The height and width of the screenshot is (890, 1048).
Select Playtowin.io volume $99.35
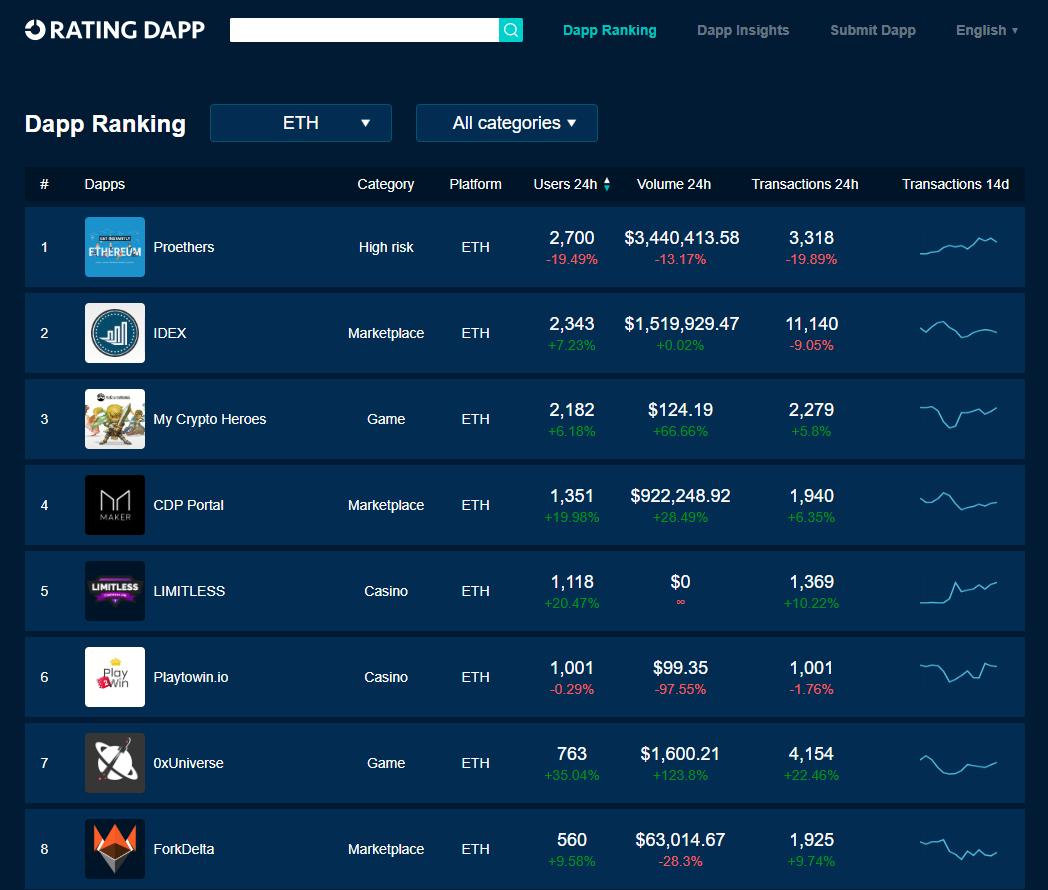(680, 668)
